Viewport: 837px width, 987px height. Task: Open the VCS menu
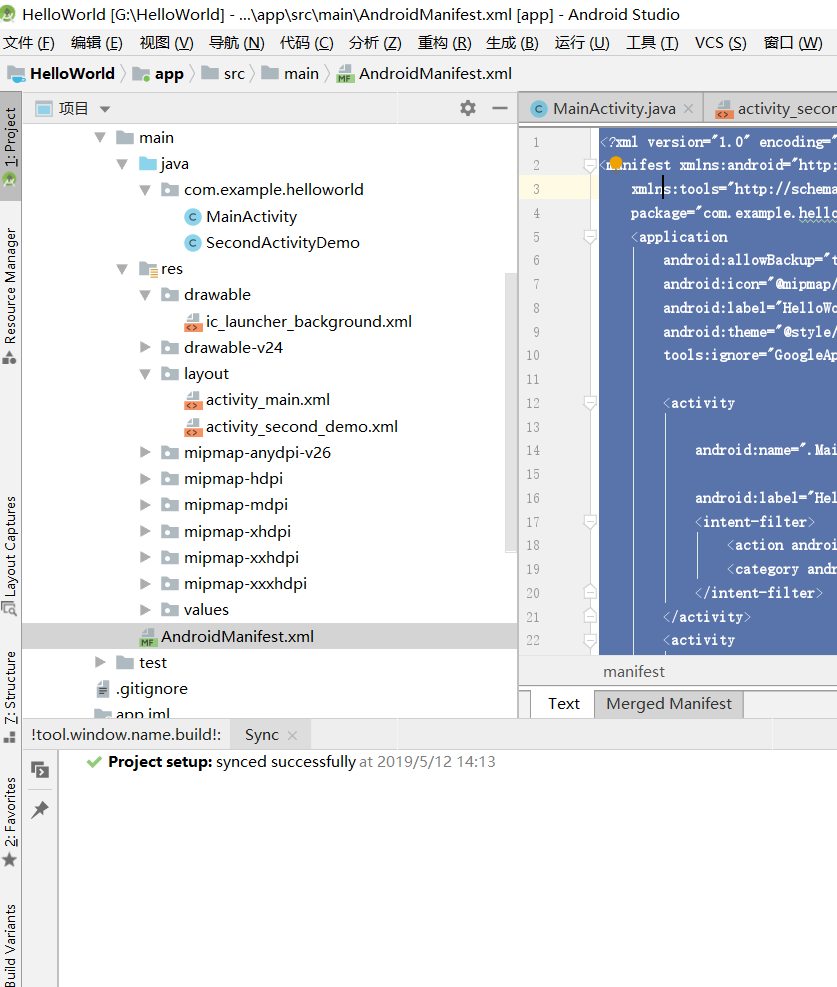point(720,43)
